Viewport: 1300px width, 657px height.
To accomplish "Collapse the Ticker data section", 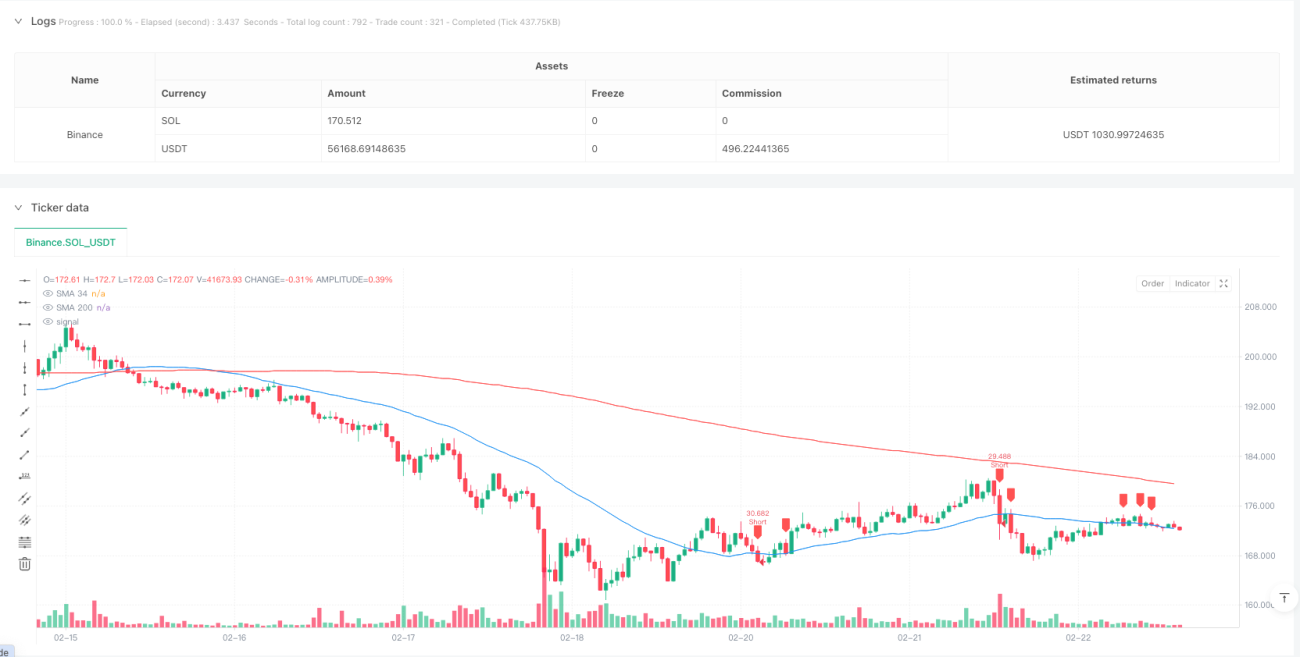I will tap(18, 207).
